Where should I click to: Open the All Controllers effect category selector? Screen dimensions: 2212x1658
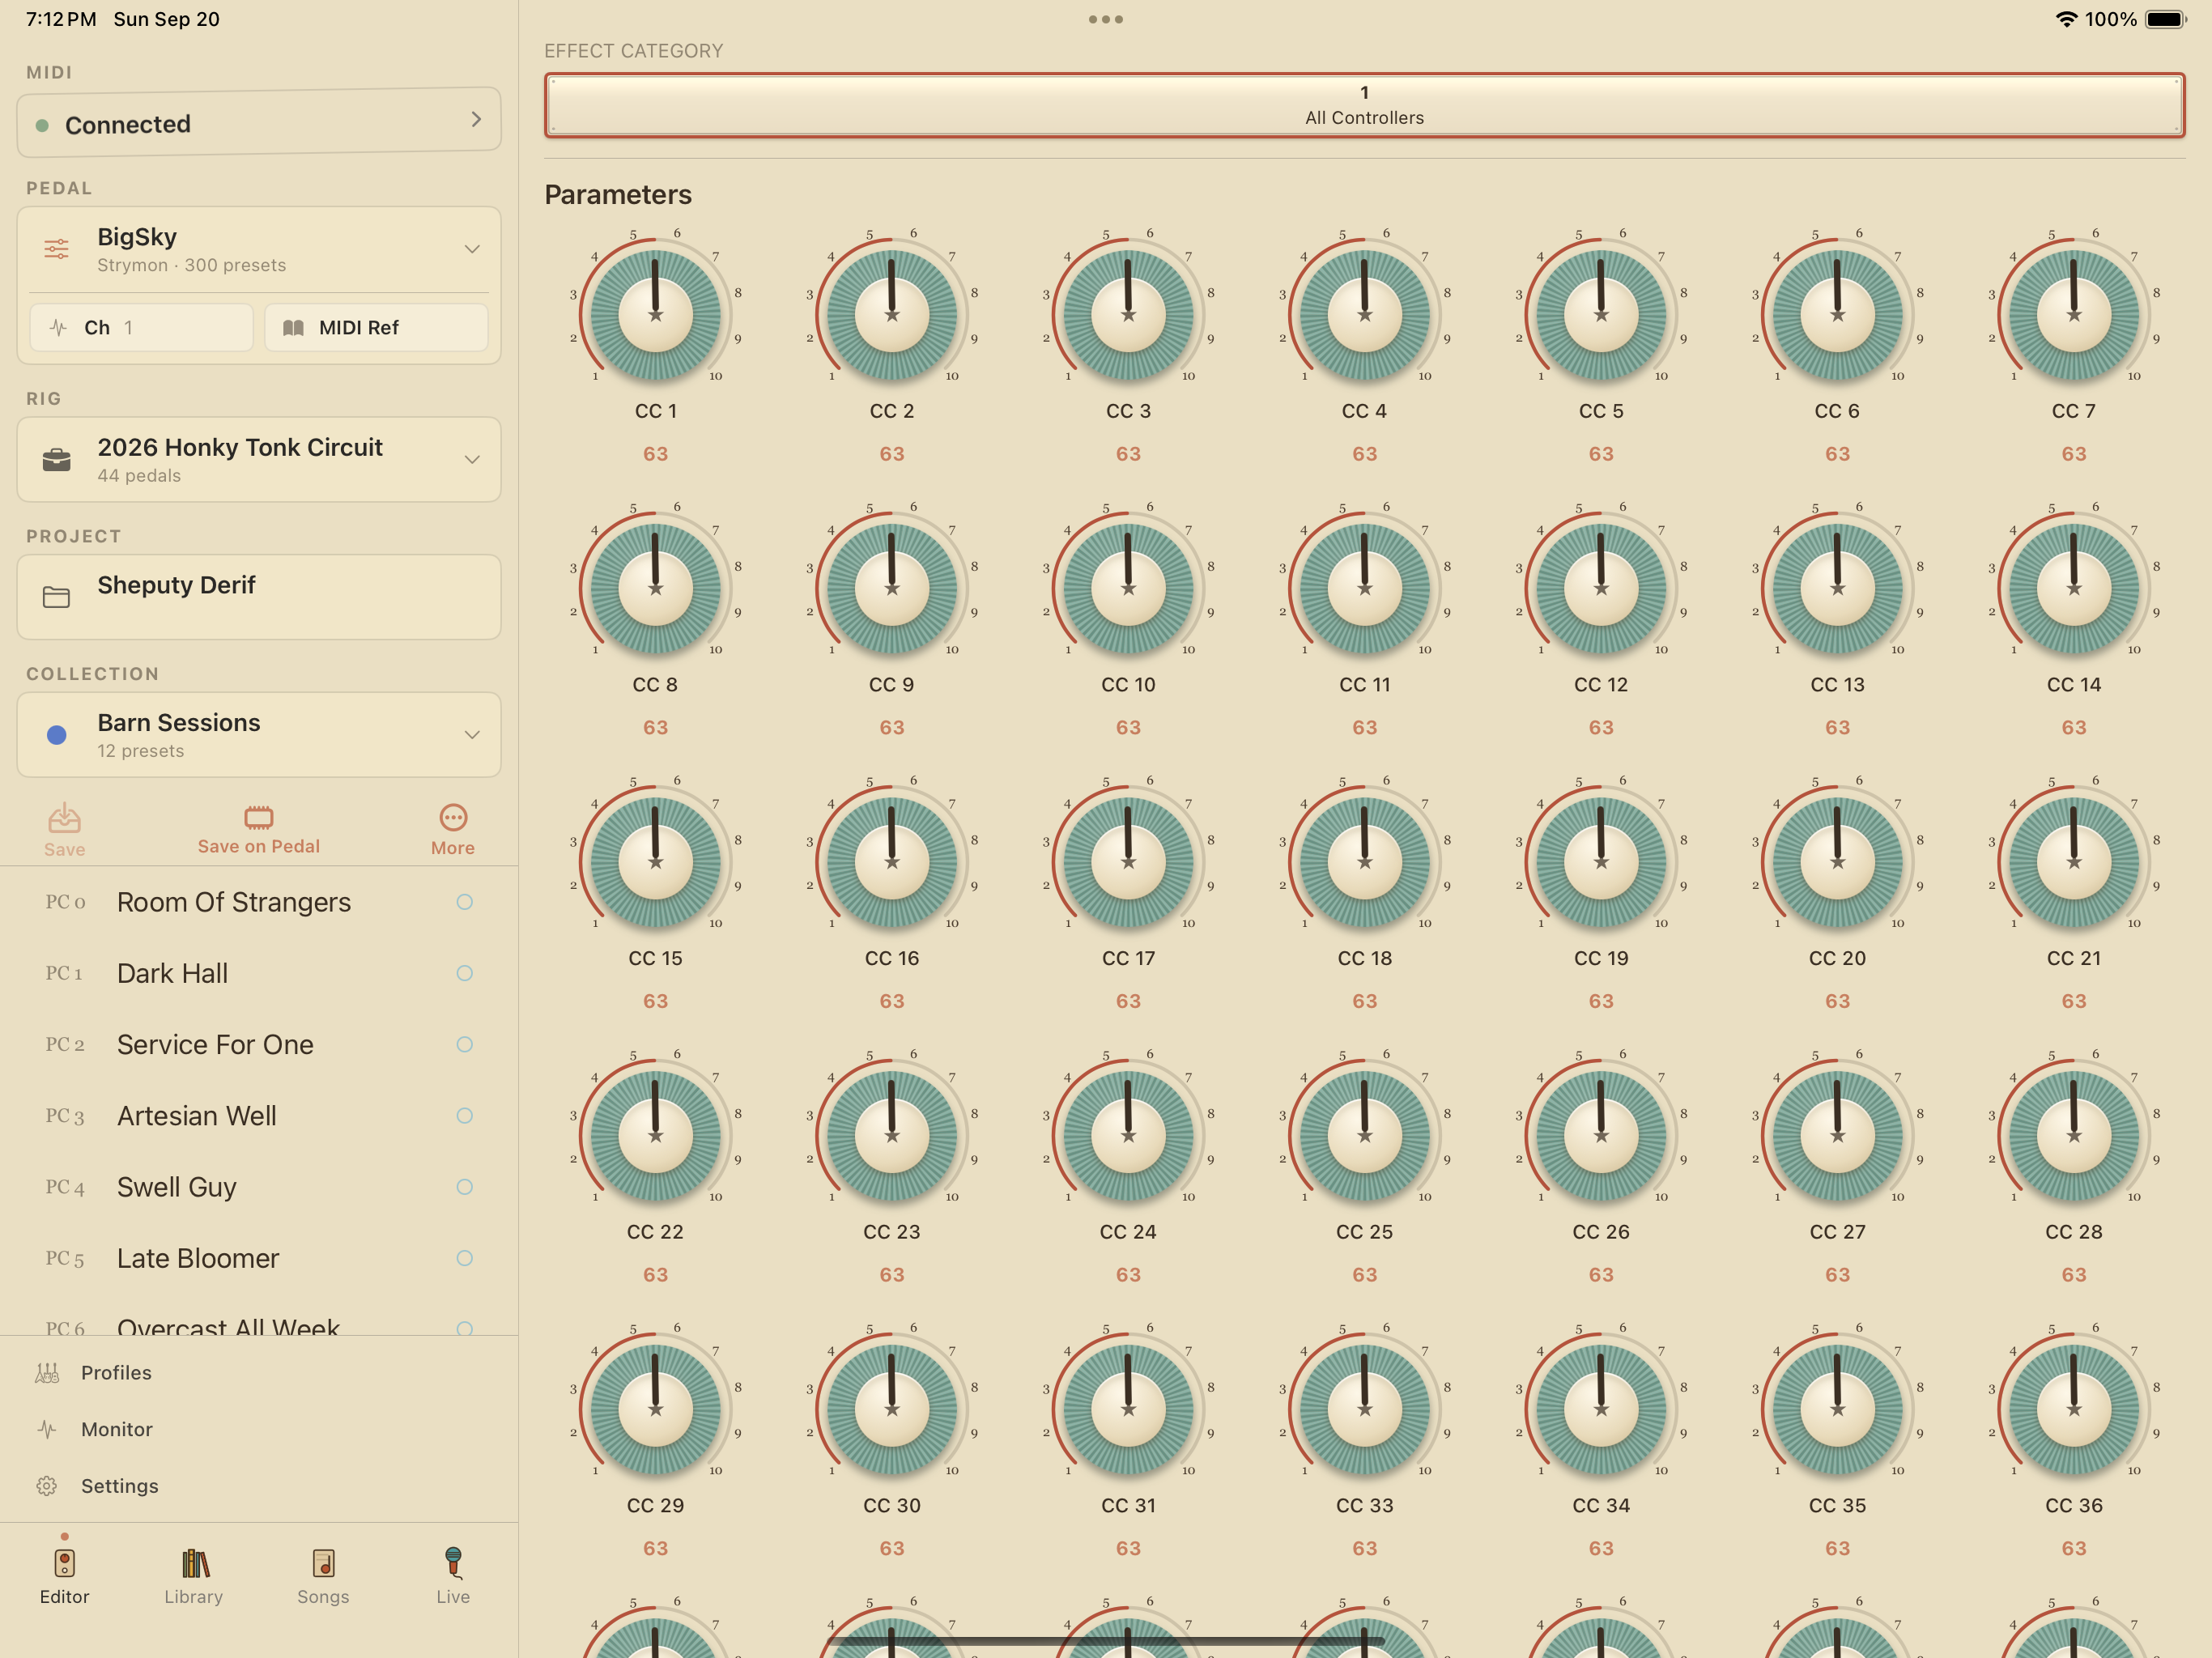(x=1364, y=105)
